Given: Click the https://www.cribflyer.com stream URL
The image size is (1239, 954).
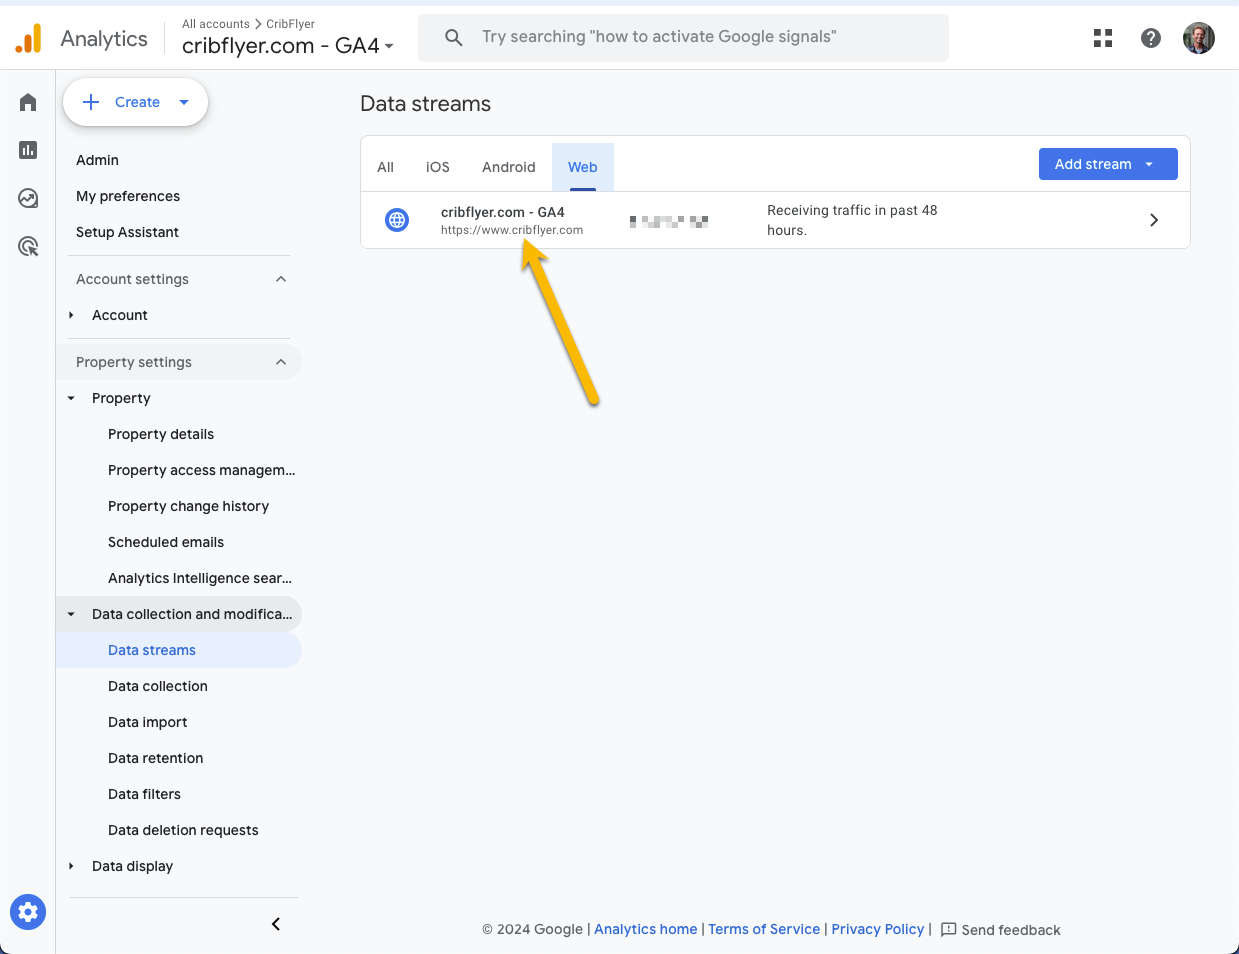Looking at the screenshot, I should tap(512, 230).
